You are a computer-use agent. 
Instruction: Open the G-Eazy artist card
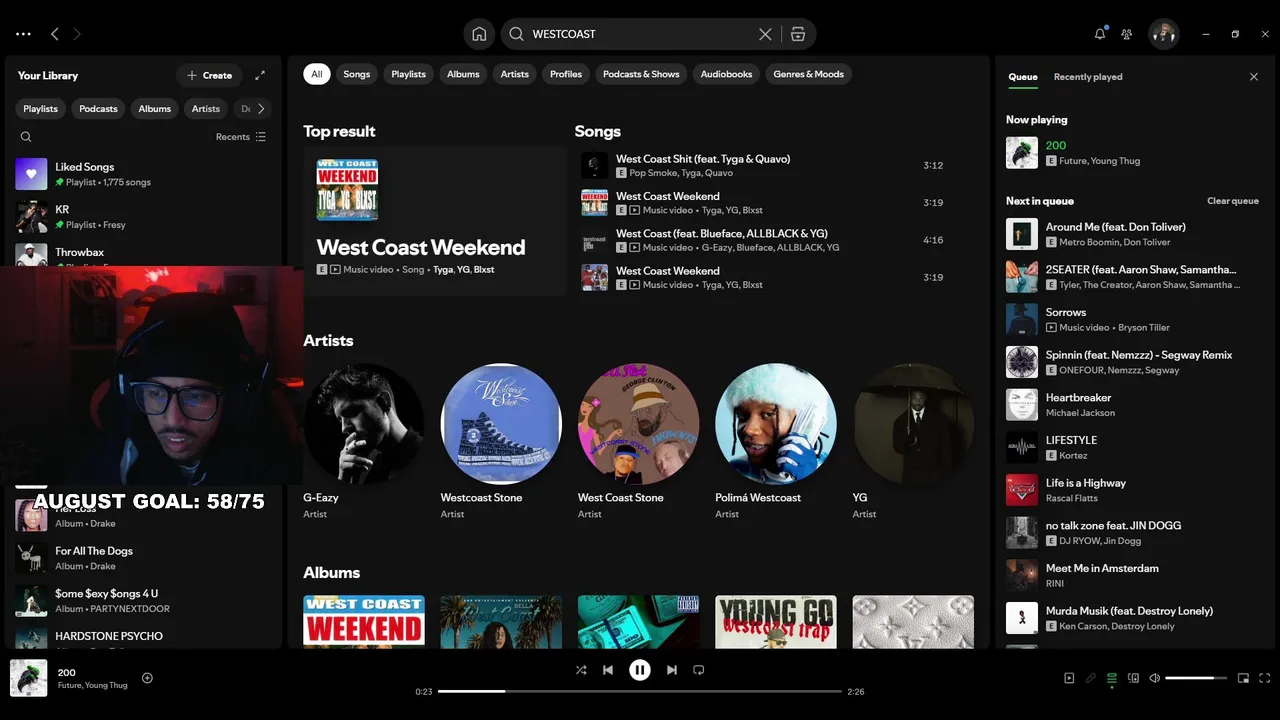[364, 440]
